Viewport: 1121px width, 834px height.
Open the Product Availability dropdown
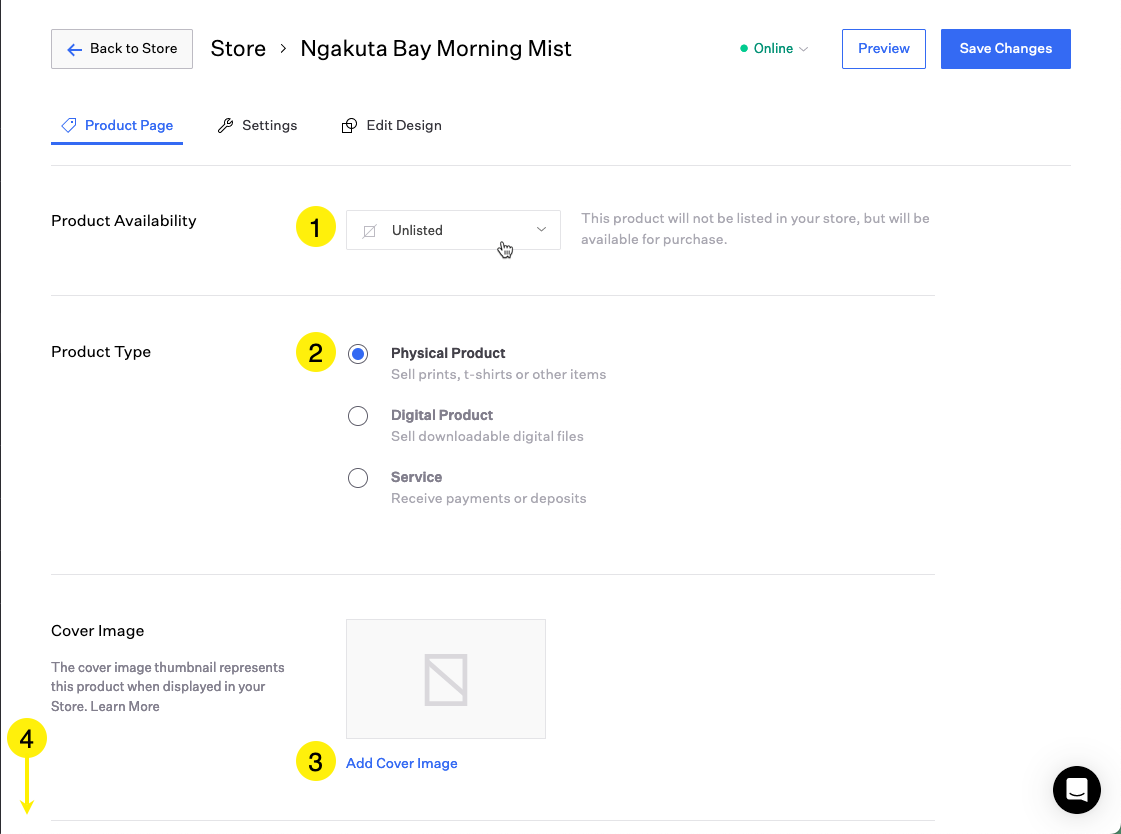tap(453, 230)
